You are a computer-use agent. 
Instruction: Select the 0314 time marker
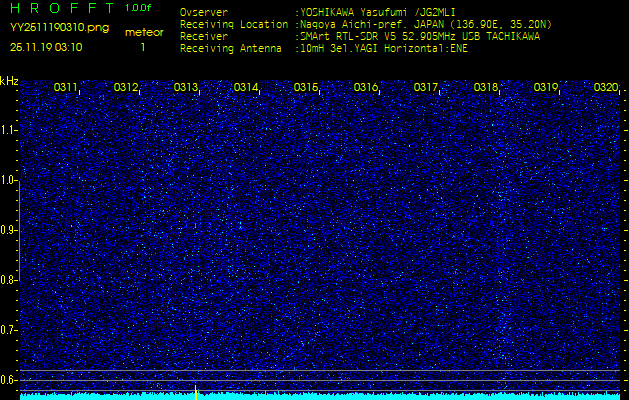pos(246,88)
